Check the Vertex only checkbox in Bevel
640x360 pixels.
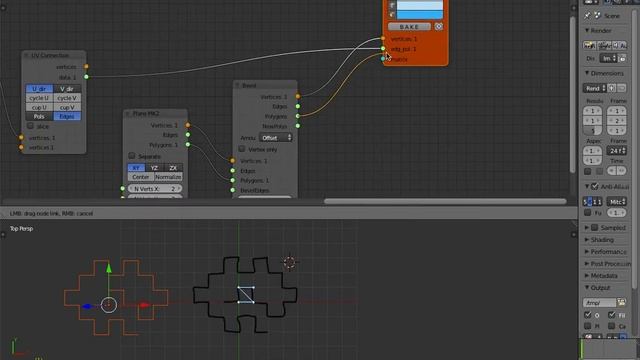click(x=242, y=149)
